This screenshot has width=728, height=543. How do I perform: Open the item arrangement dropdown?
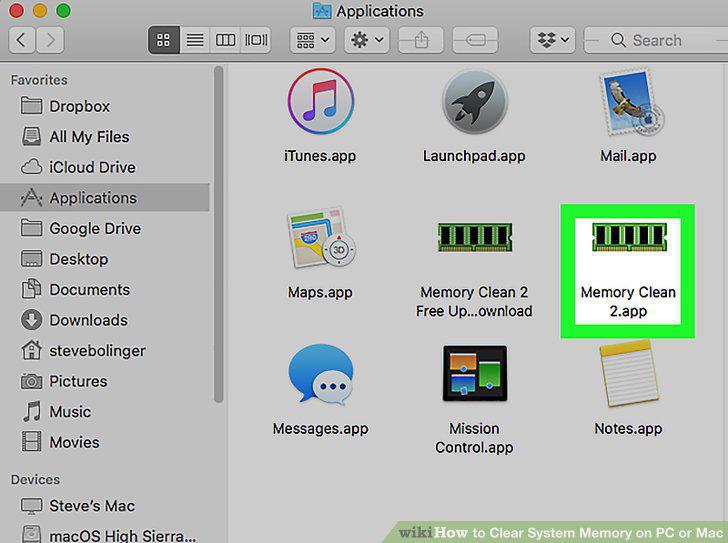312,40
